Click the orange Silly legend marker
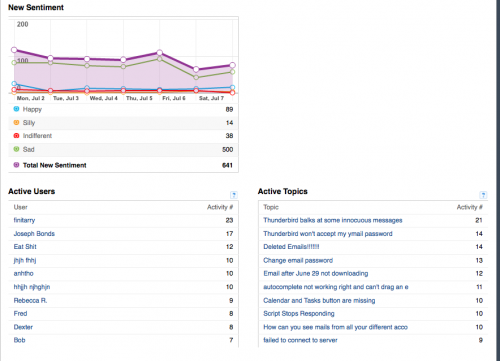This screenshot has height=361, width=500. (16, 122)
